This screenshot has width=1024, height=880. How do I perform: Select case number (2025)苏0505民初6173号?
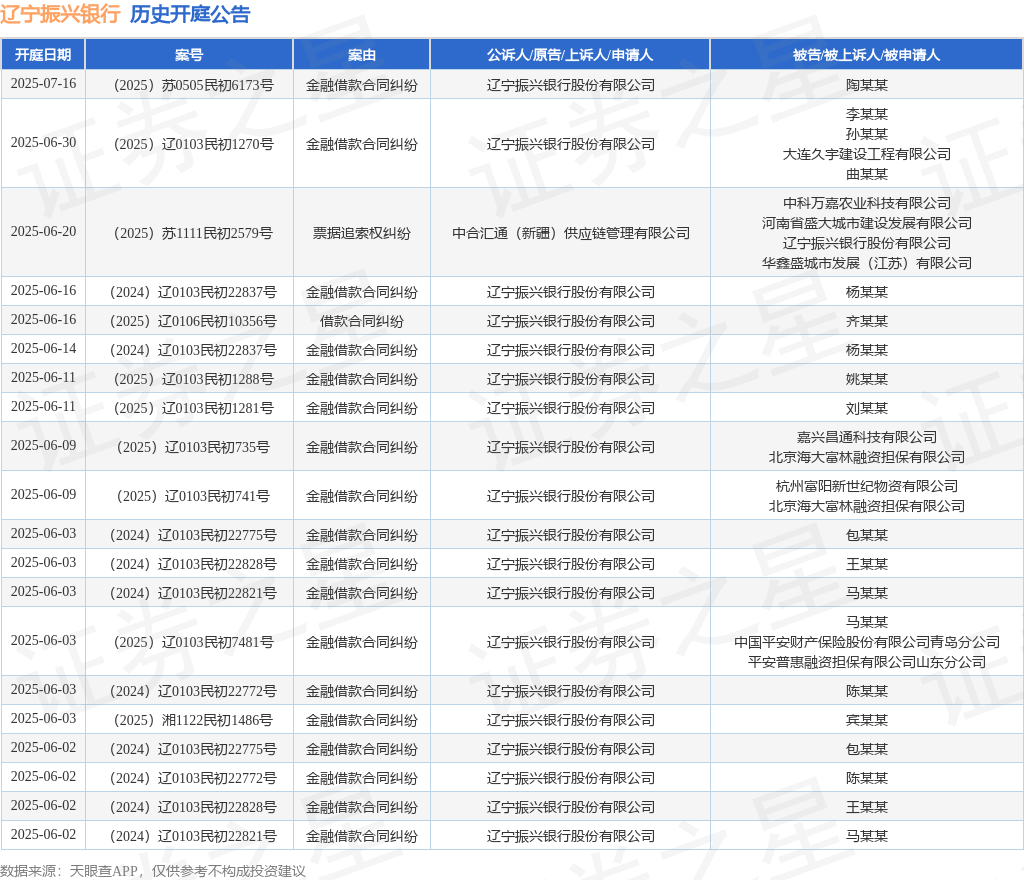[x=193, y=86]
